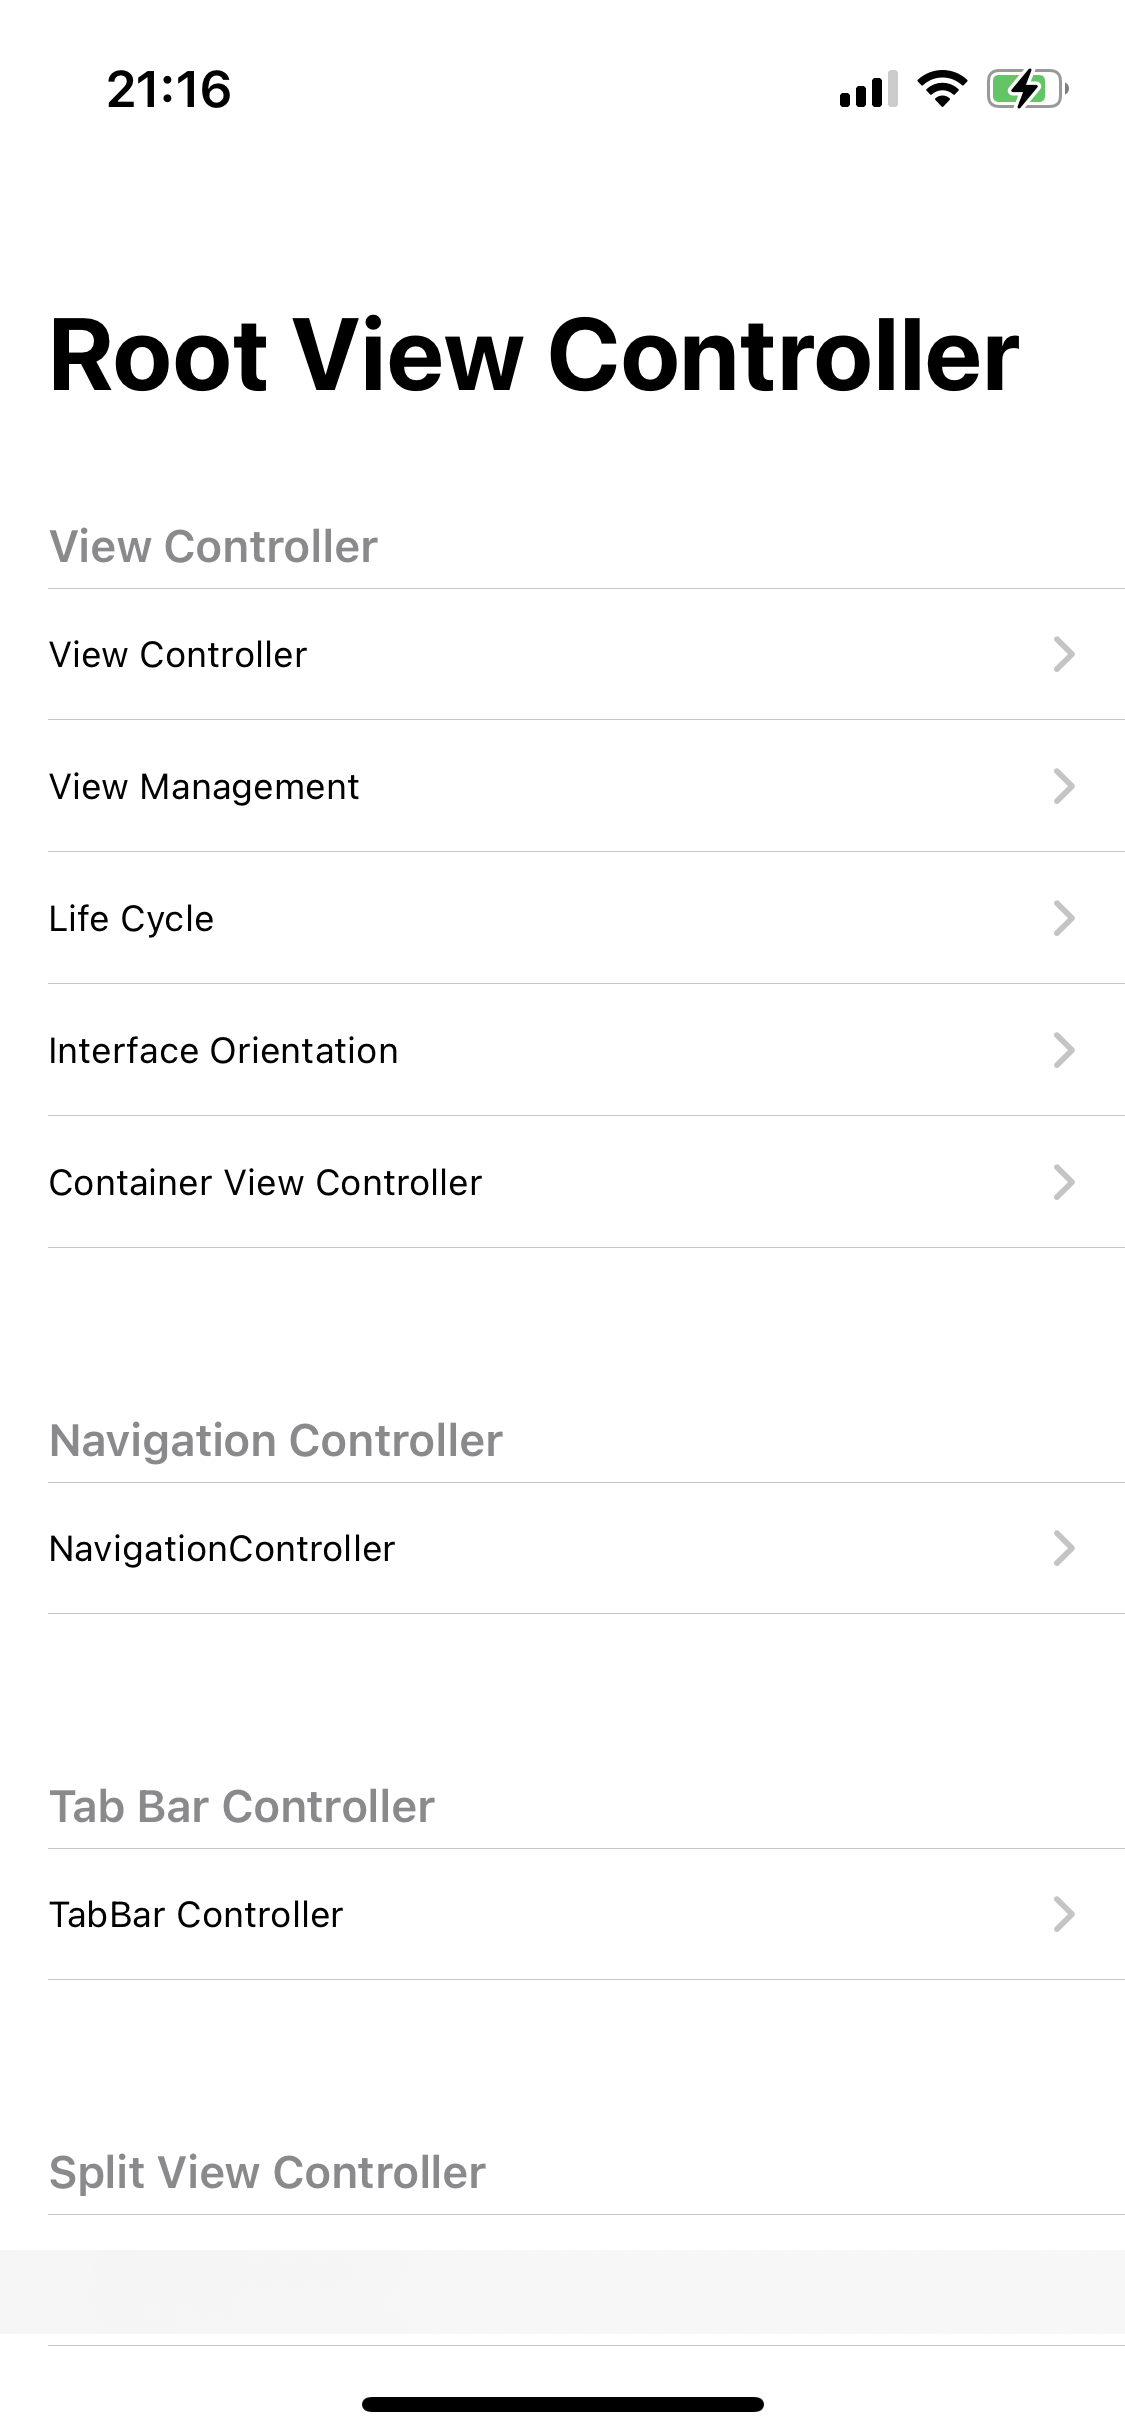Screen dimensions: 1125x2436
Task: Tap the Container View Controller chevron
Action: point(1064,1182)
